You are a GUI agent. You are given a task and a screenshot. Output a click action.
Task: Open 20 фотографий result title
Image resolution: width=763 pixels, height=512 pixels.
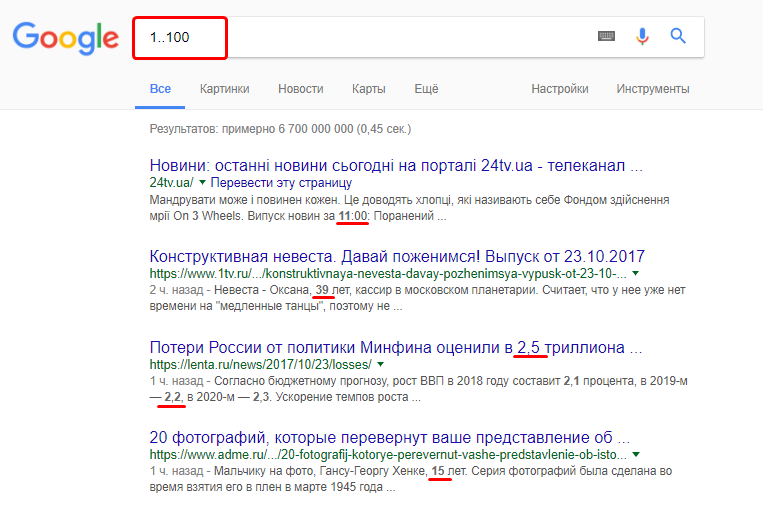(x=389, y=438)
